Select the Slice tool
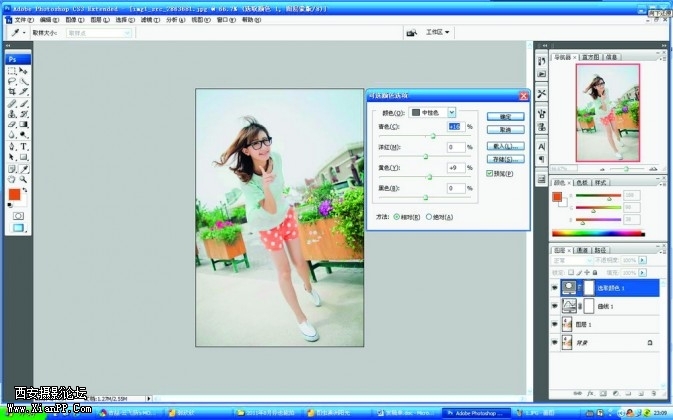The height and width of the screenshot is (420, 673). pyautogui.click(x=24, y=91)
